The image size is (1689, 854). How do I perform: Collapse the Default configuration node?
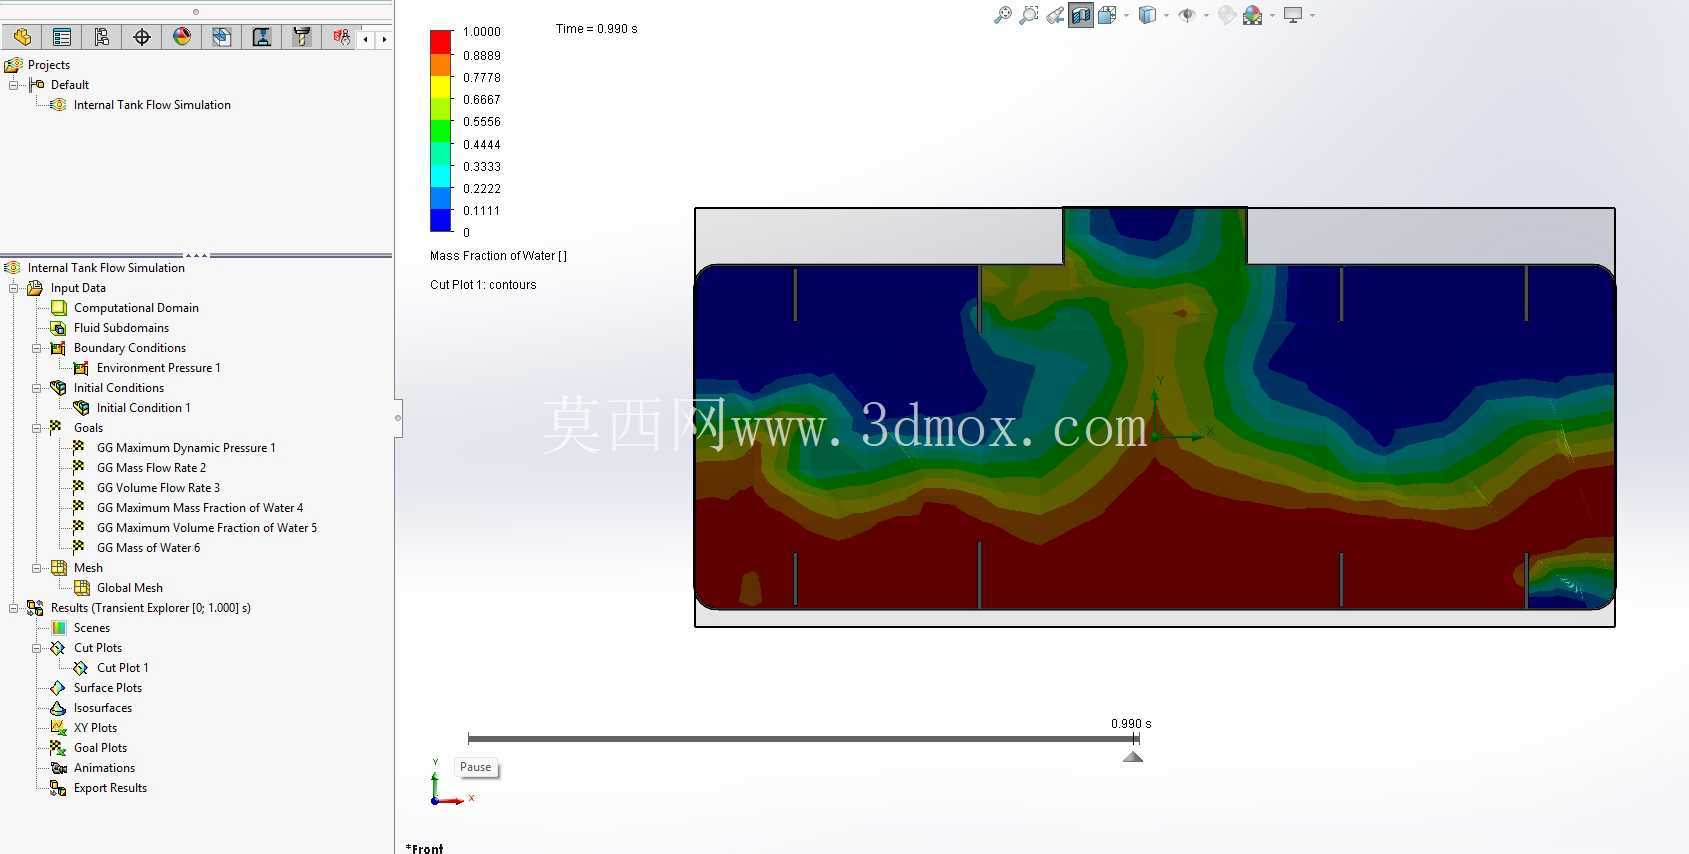click(x=14, y=85)
